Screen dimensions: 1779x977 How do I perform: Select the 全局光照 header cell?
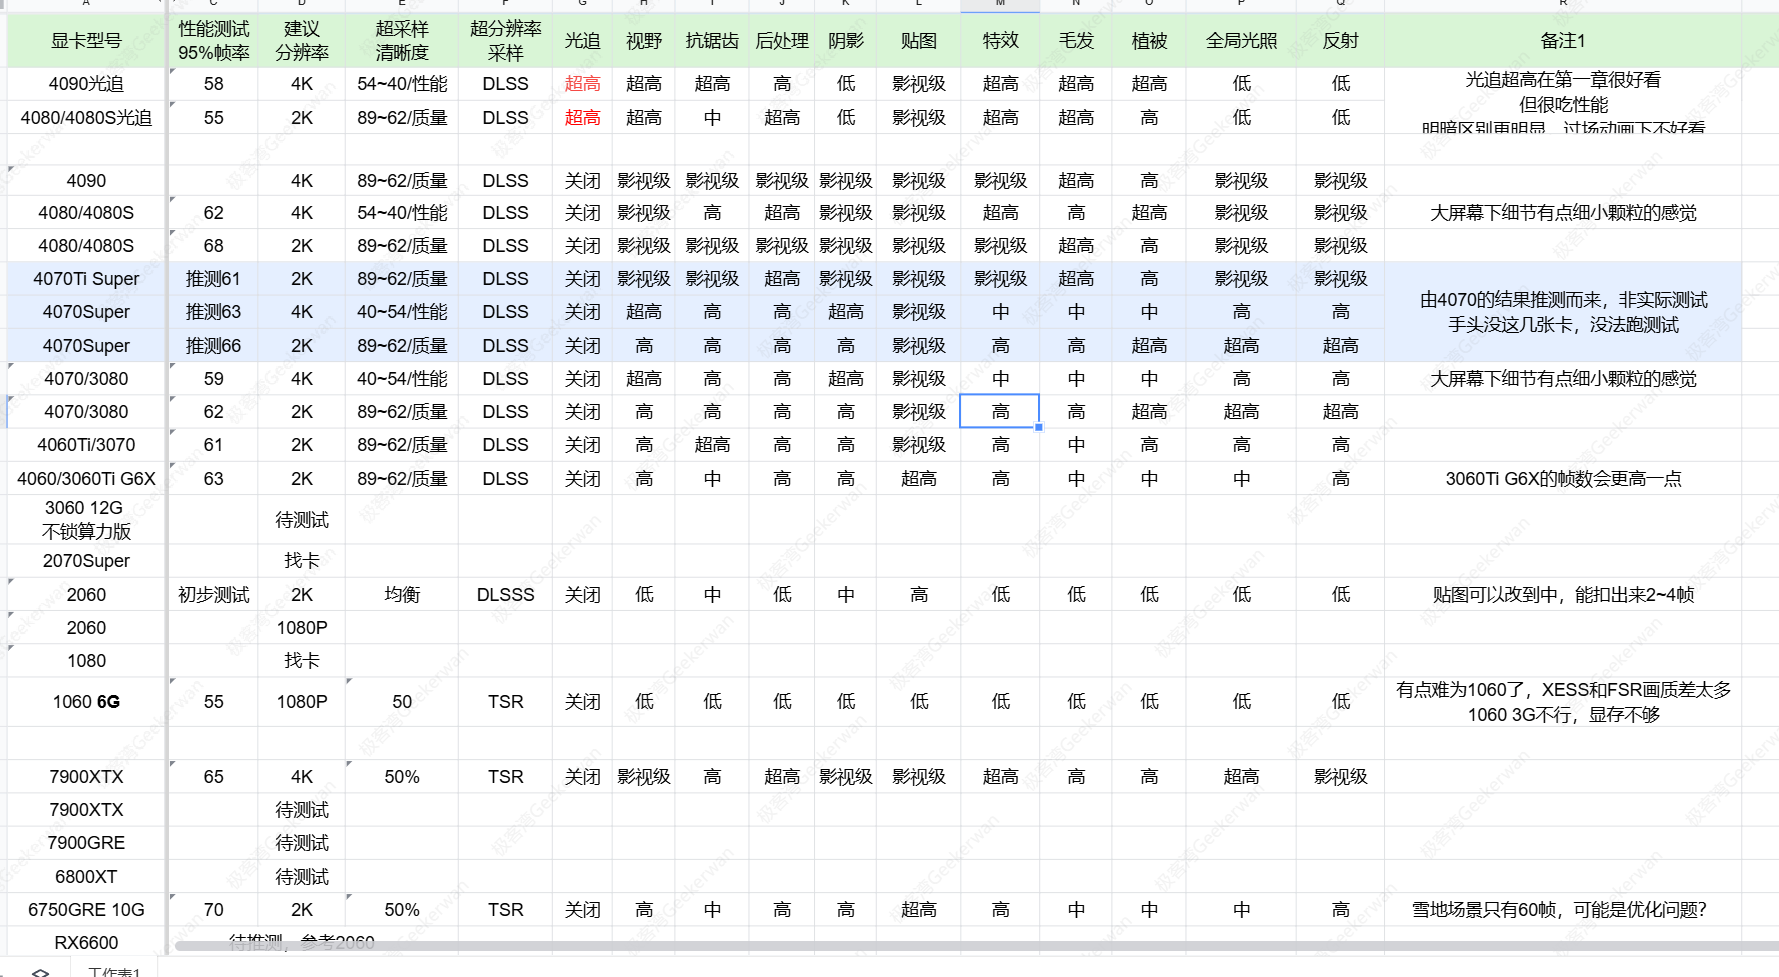point(1241,40)
